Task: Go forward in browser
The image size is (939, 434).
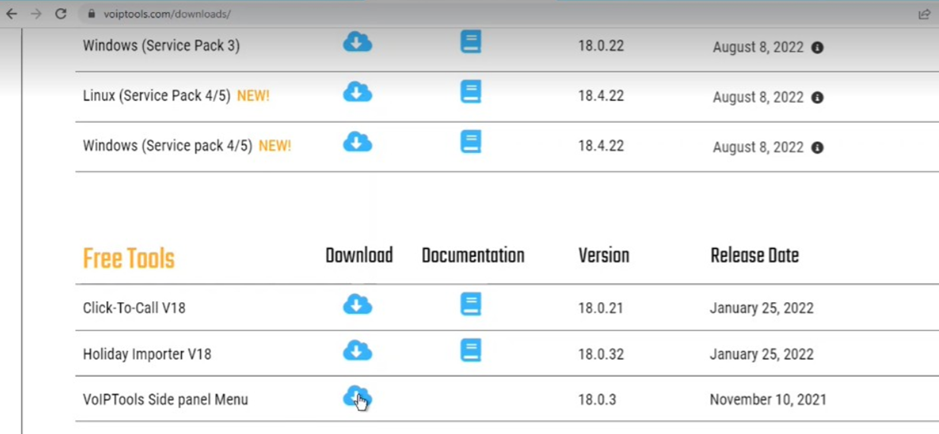Action: [36, 14]
